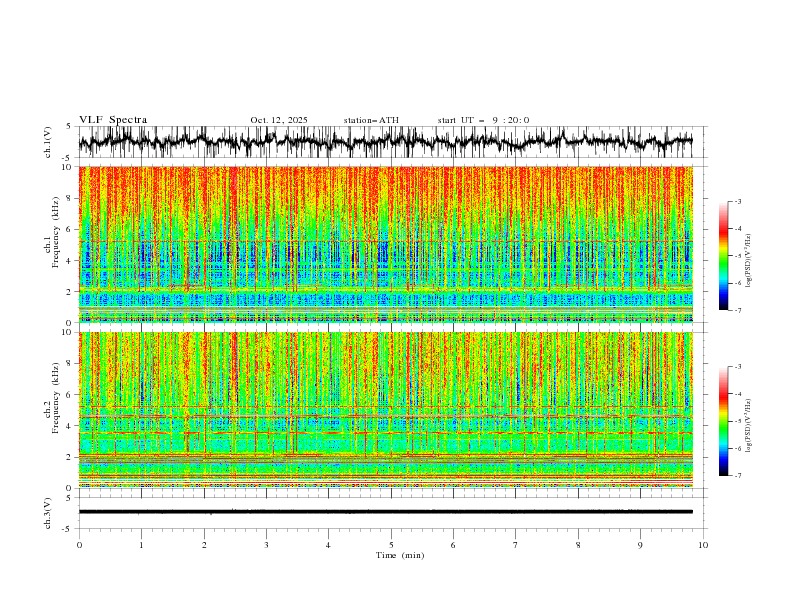Click the ch.3(V) waveform trace
Screen dimensions: 792x612
(386, 512)
